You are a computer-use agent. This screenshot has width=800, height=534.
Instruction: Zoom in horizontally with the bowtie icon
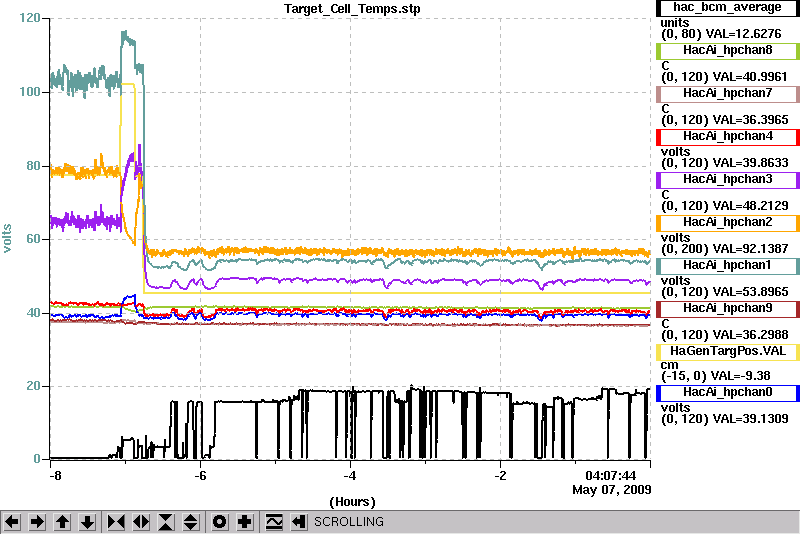pos(116,522)
